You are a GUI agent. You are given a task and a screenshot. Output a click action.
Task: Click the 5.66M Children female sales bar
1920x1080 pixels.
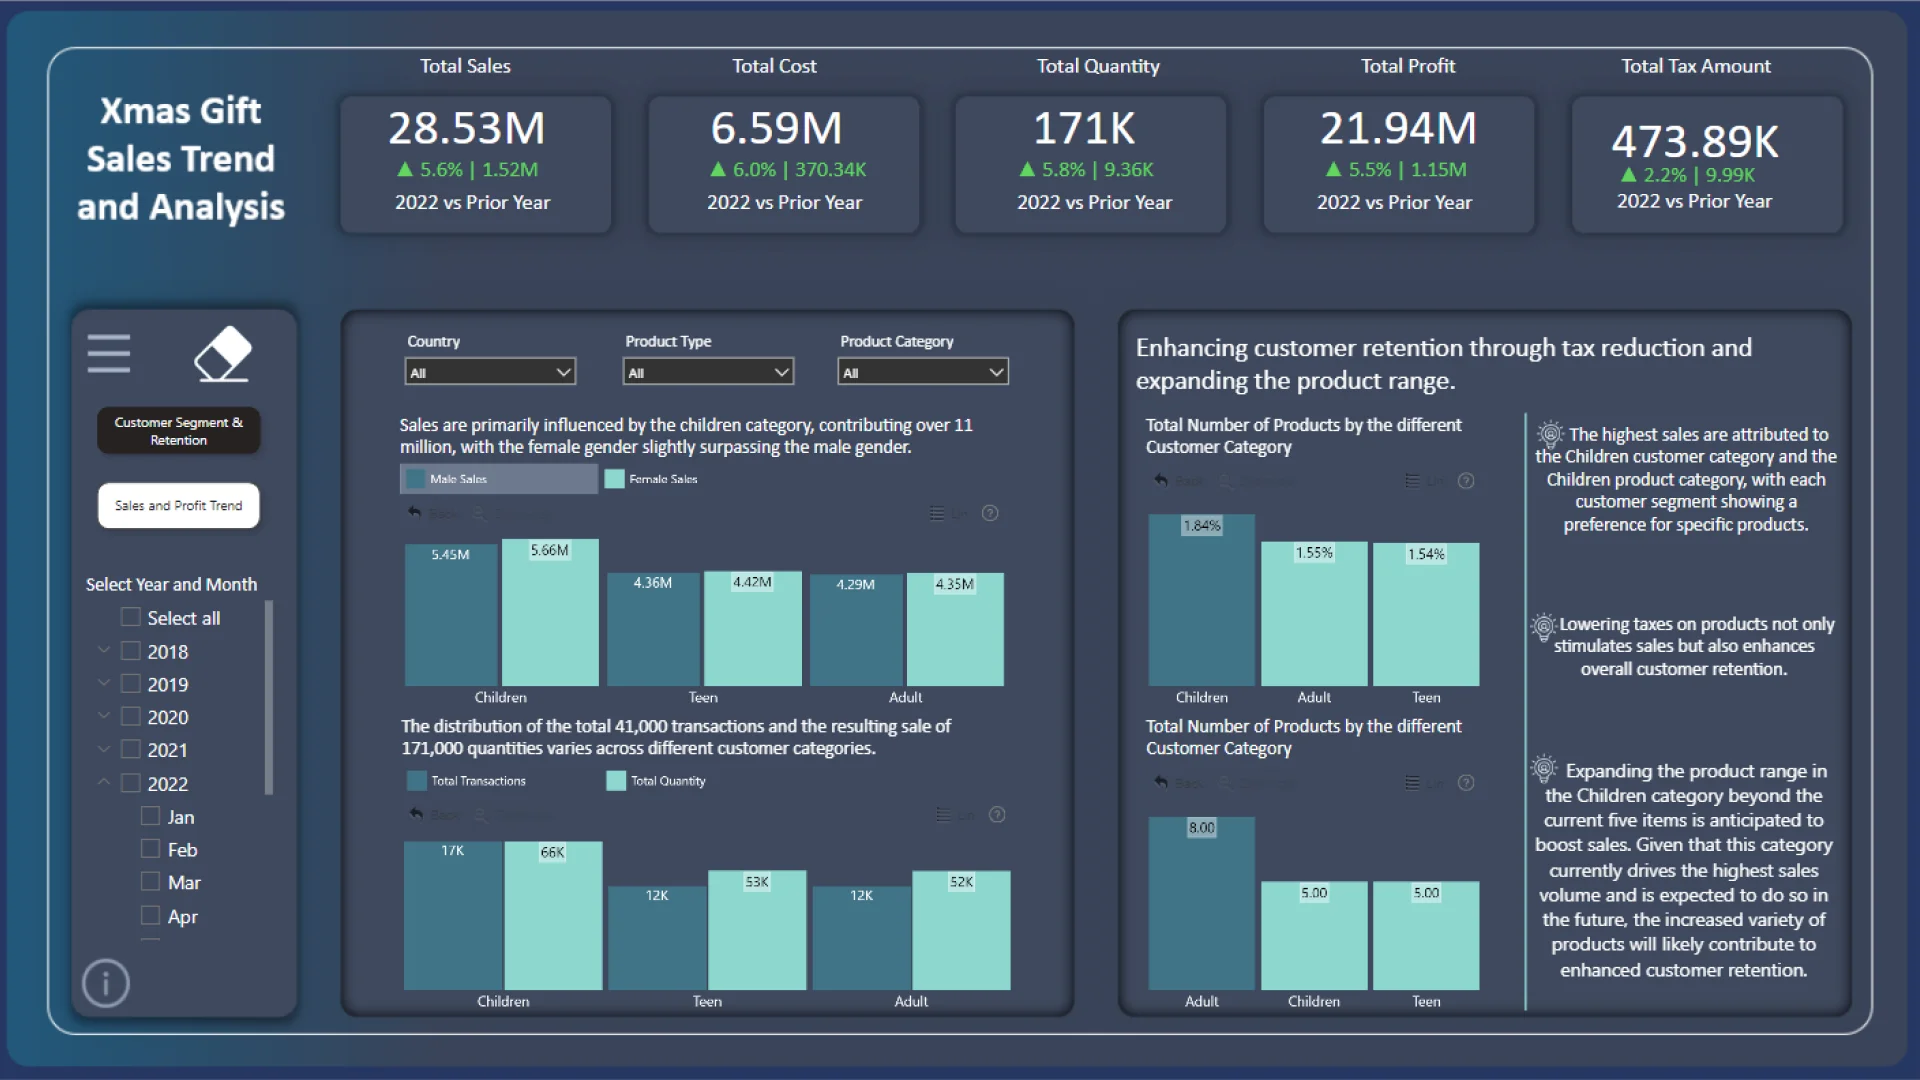click(x=550, y=612)
